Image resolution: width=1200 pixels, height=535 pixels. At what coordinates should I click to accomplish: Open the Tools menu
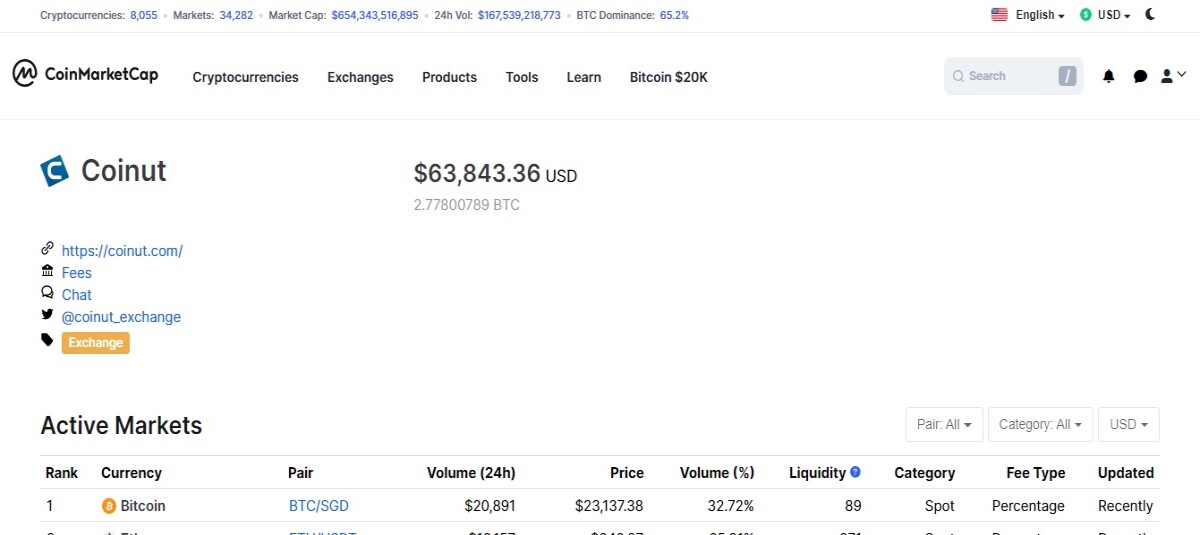[522, 77]
